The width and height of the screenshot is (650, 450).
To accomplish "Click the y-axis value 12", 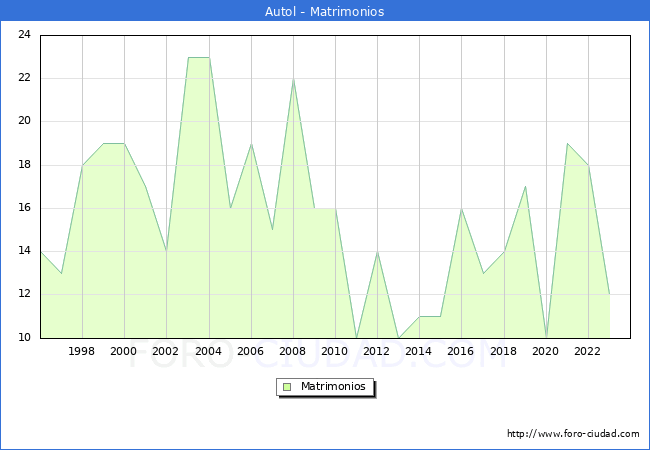I will click(x=25, y=294).
